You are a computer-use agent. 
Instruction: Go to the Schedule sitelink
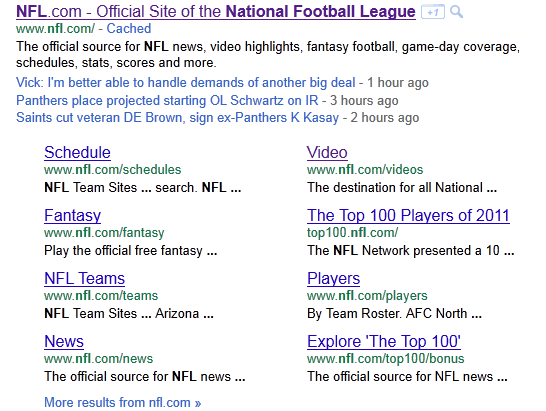tap(77, 153)
